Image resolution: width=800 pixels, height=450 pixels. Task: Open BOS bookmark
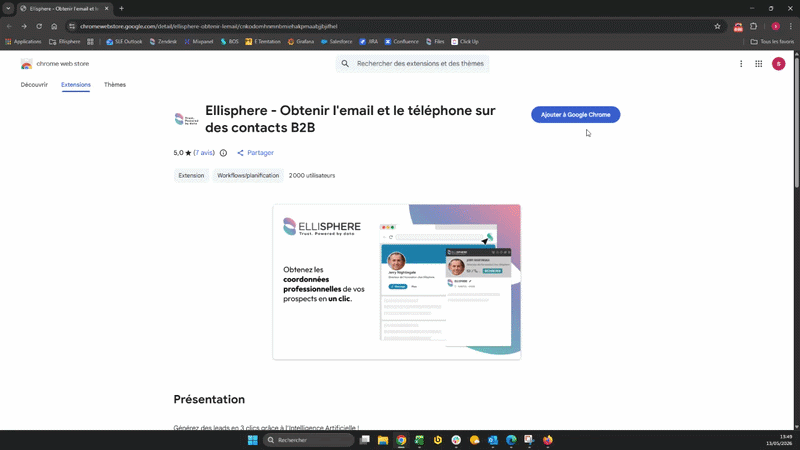(x=229, y=42)
